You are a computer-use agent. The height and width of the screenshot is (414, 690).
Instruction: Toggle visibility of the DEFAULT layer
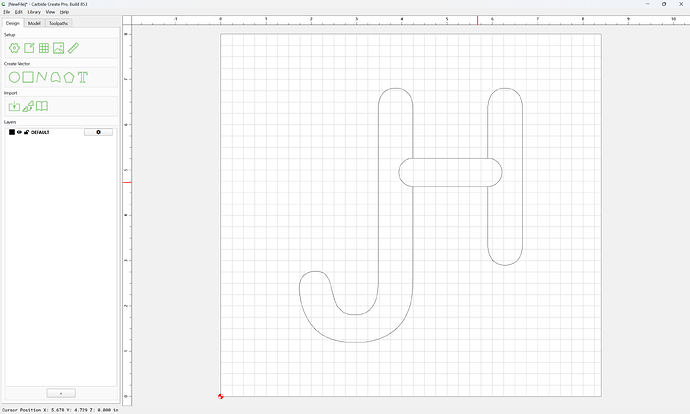[19, 132]
